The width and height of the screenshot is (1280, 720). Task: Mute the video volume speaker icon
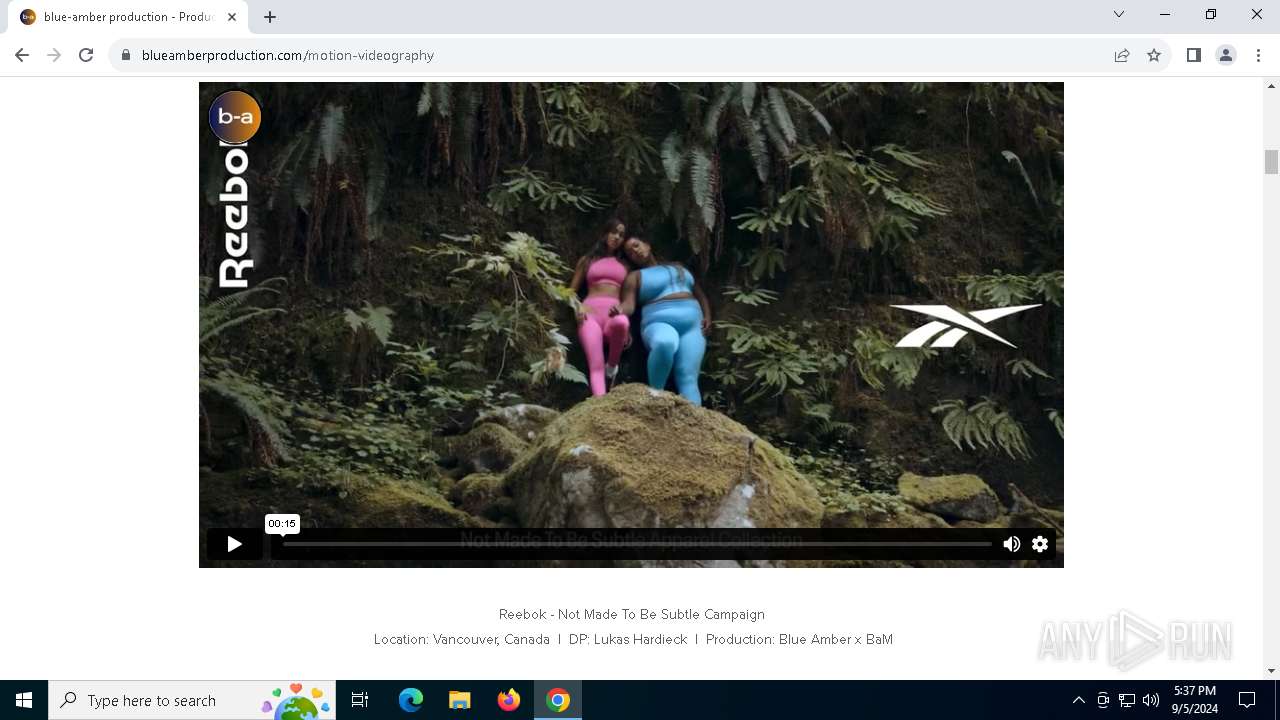tap(1011, 544)
